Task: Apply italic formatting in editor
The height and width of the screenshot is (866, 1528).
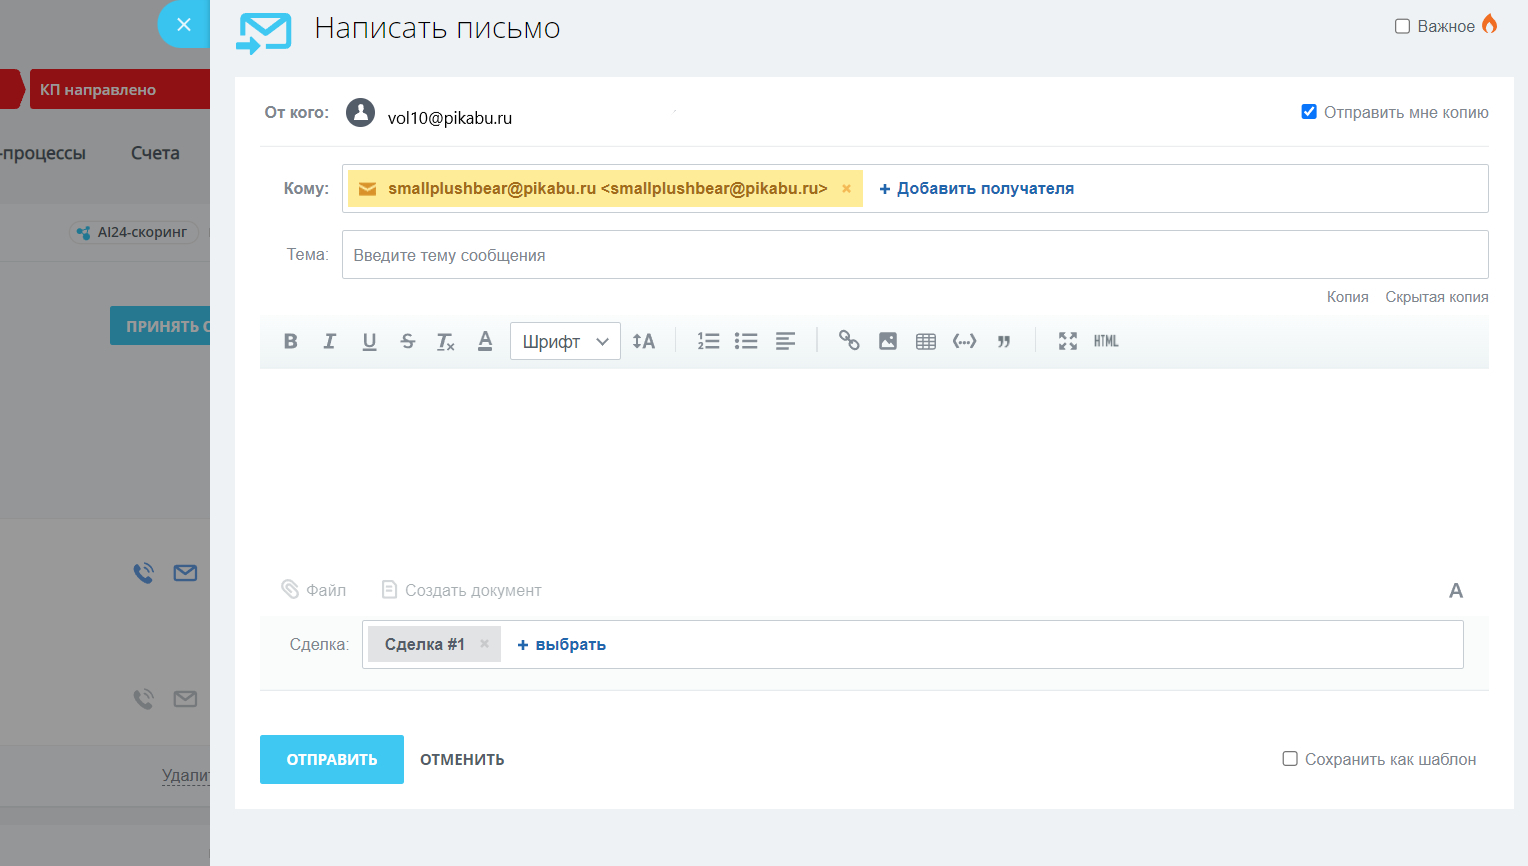Action: pyautogui.click(x=329, y=341)
